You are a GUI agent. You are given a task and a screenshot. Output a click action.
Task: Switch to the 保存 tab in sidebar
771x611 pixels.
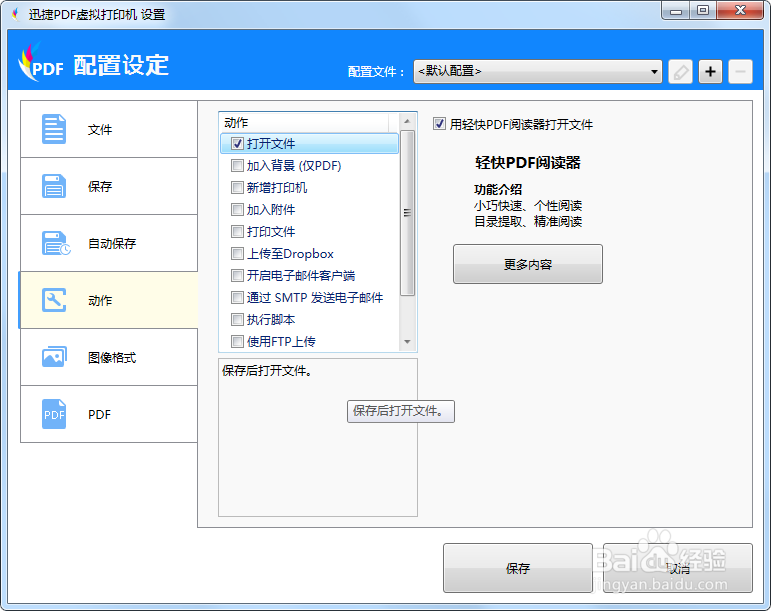pos(109,186)
